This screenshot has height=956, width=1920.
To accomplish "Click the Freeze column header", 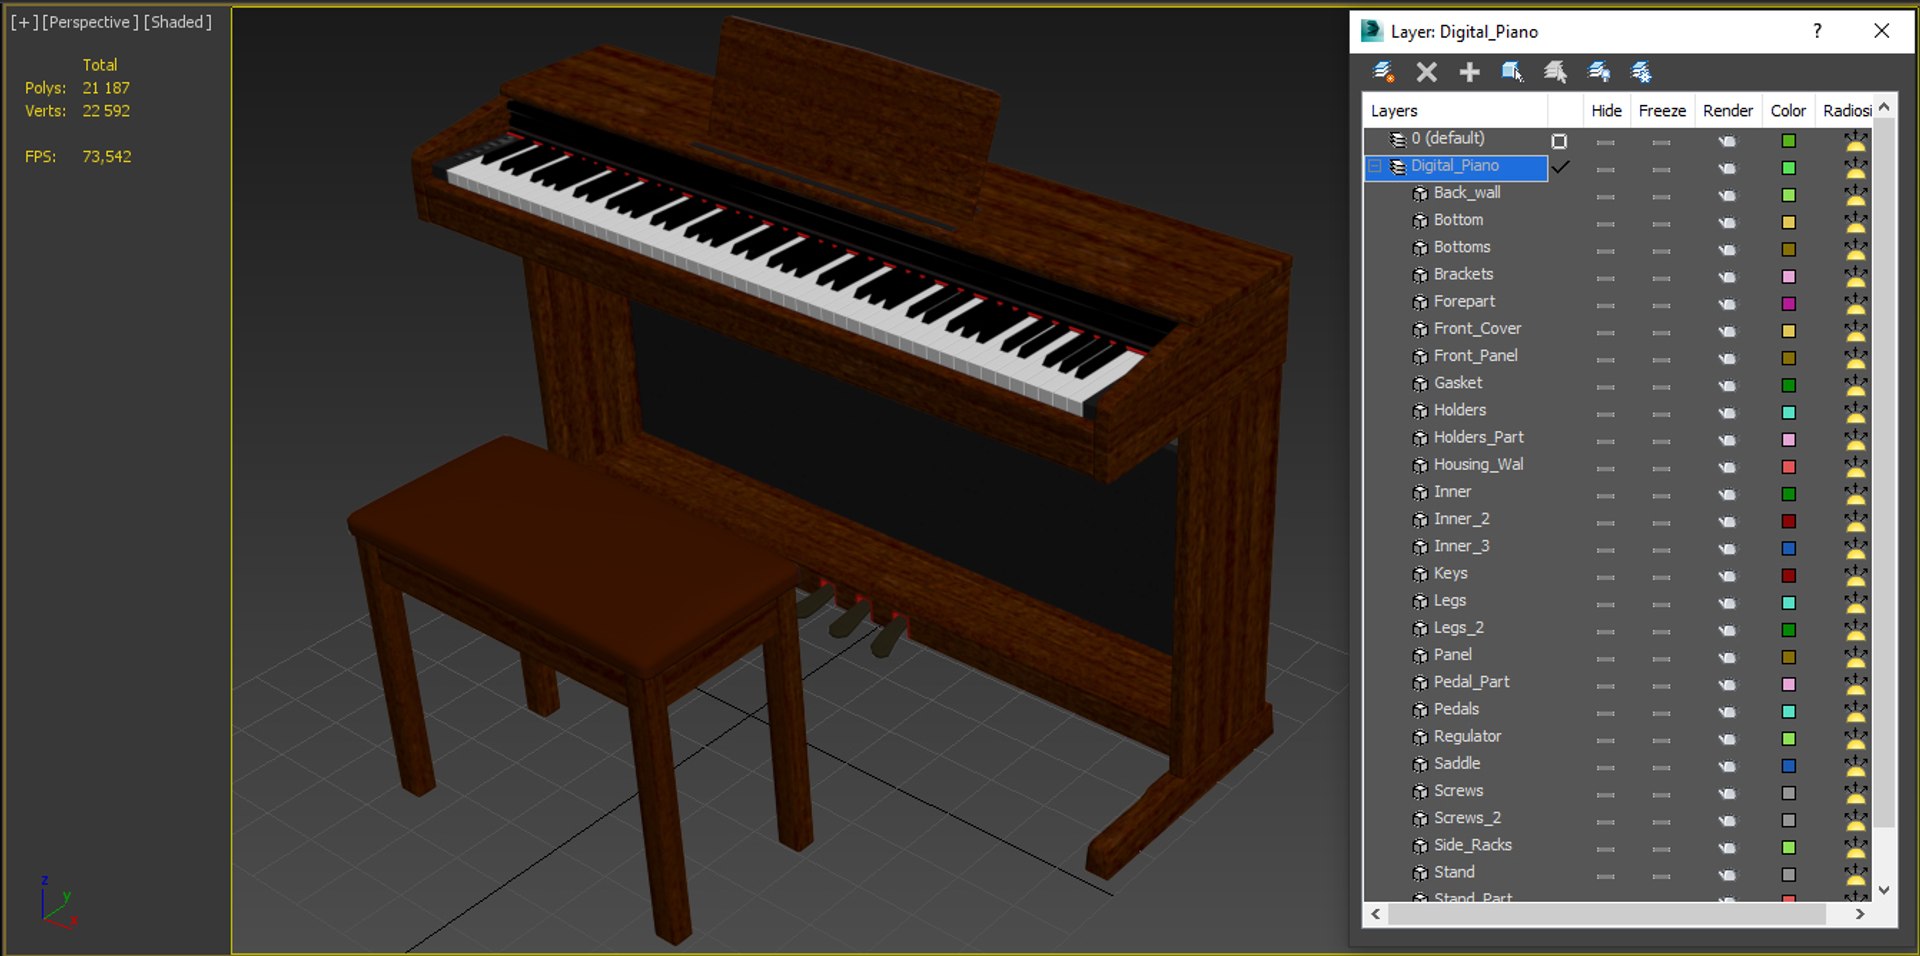I will [1662, 111].
